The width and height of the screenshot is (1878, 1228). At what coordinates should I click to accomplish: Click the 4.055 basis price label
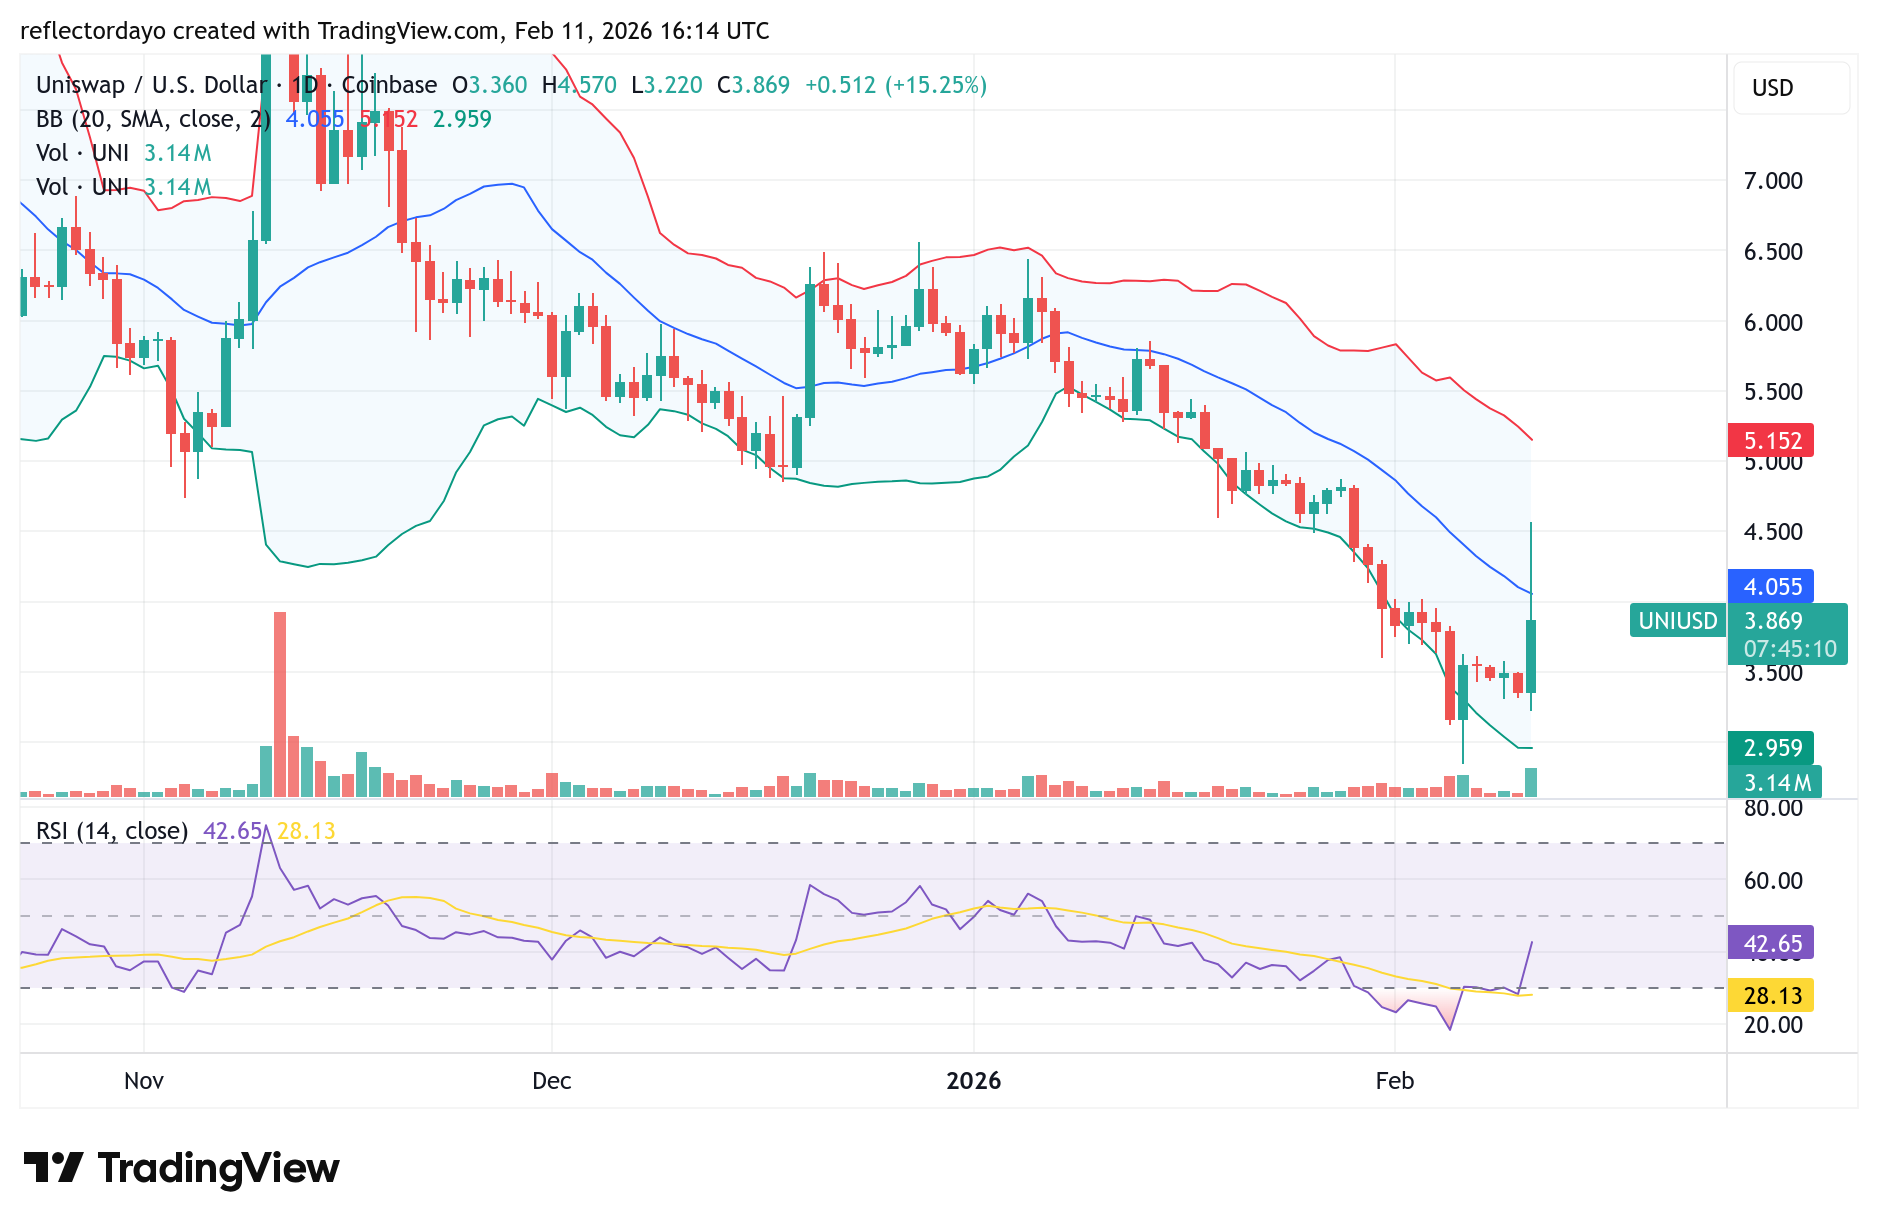pyautogui.click(x=1771, y=586)
